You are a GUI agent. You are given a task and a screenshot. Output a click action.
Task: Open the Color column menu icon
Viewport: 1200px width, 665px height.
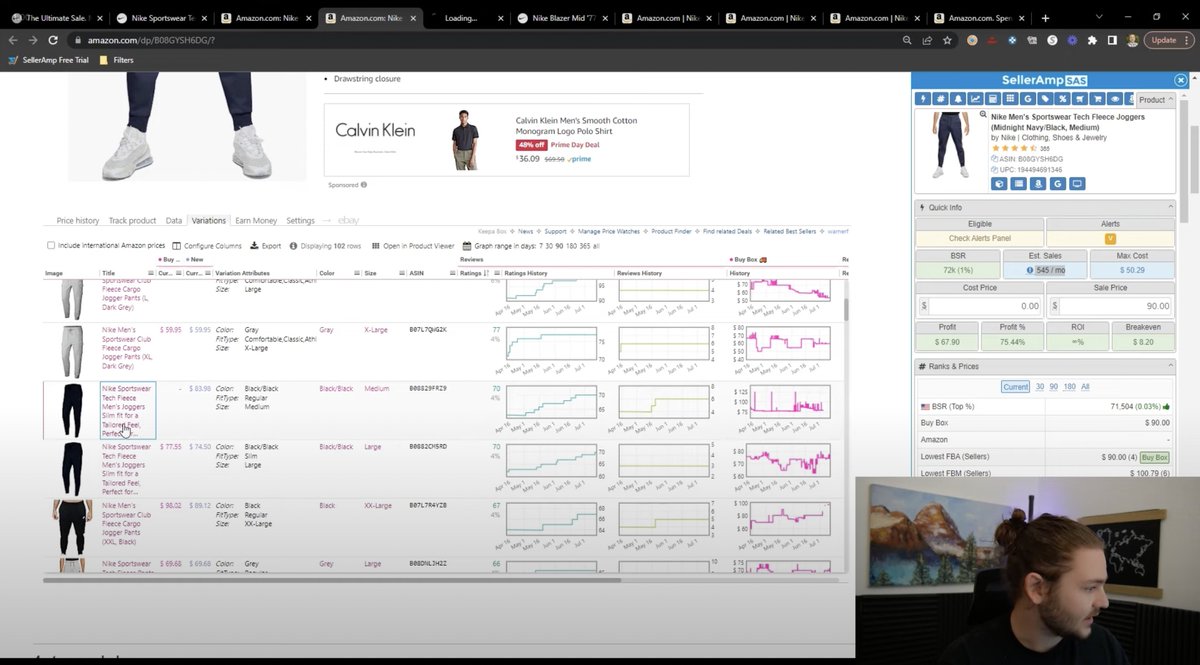pos(357,273)
